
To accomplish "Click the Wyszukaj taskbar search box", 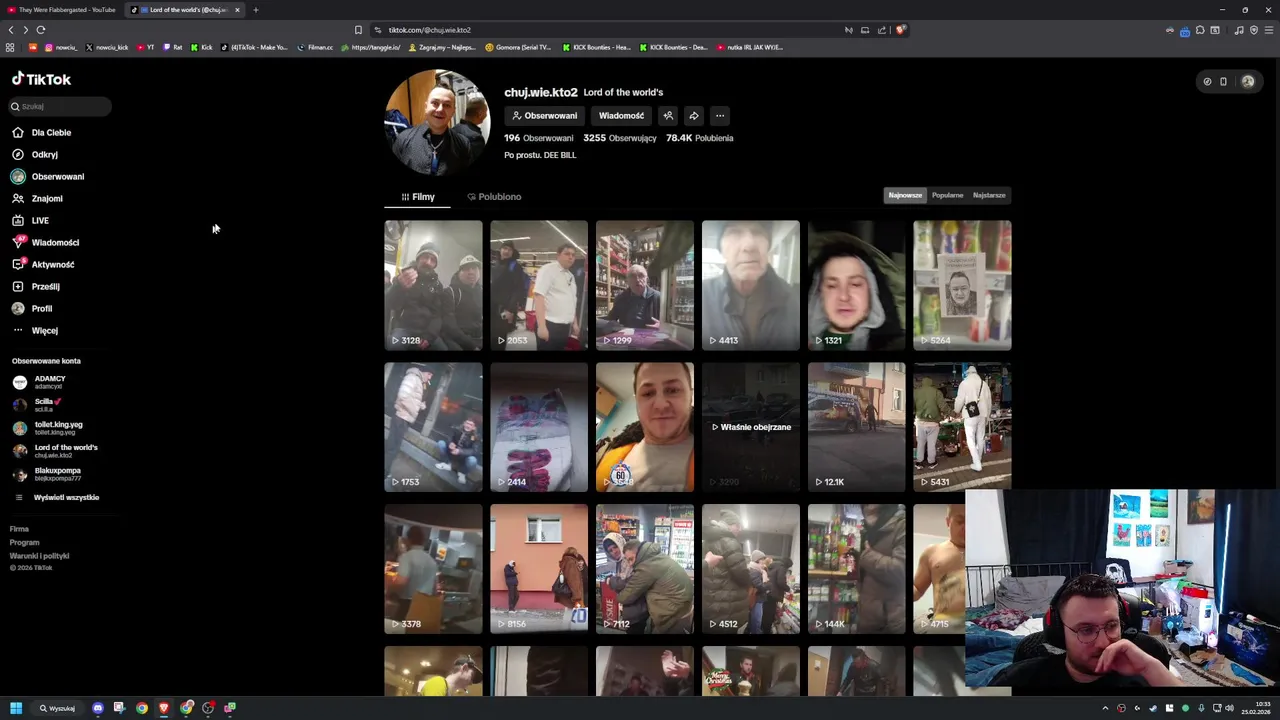I will pos(57,708).
